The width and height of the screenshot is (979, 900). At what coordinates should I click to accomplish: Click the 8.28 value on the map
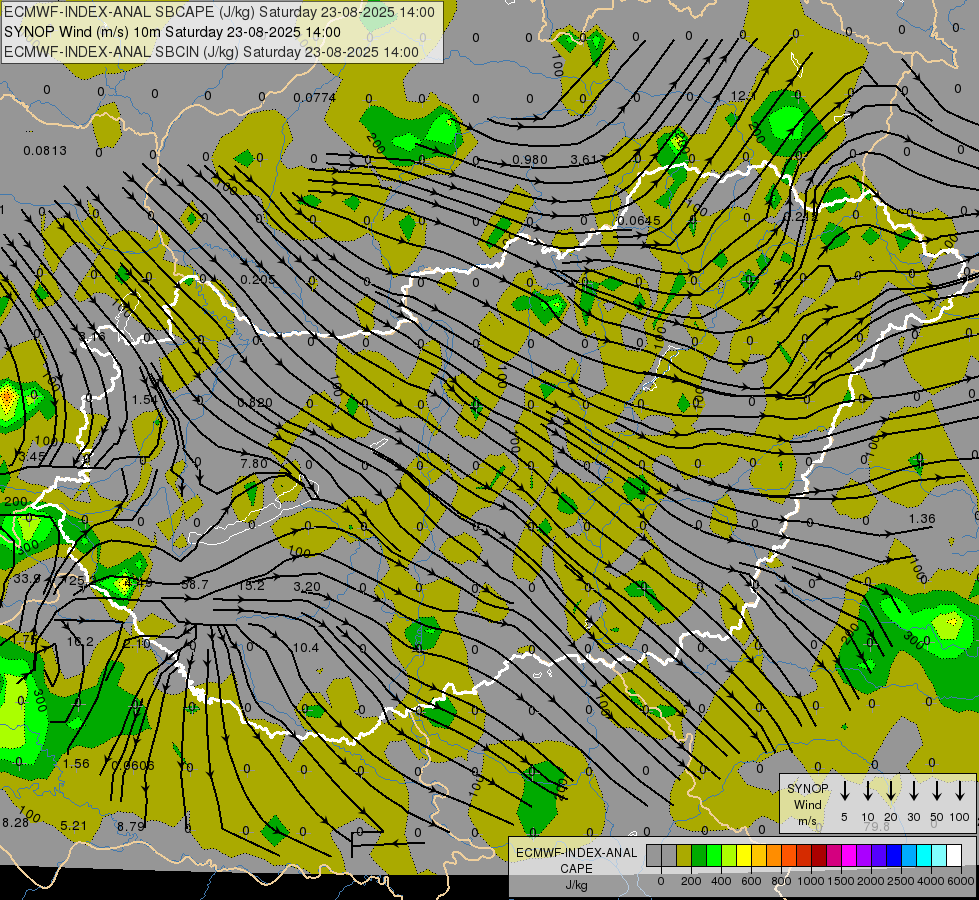tap(16, 823)
